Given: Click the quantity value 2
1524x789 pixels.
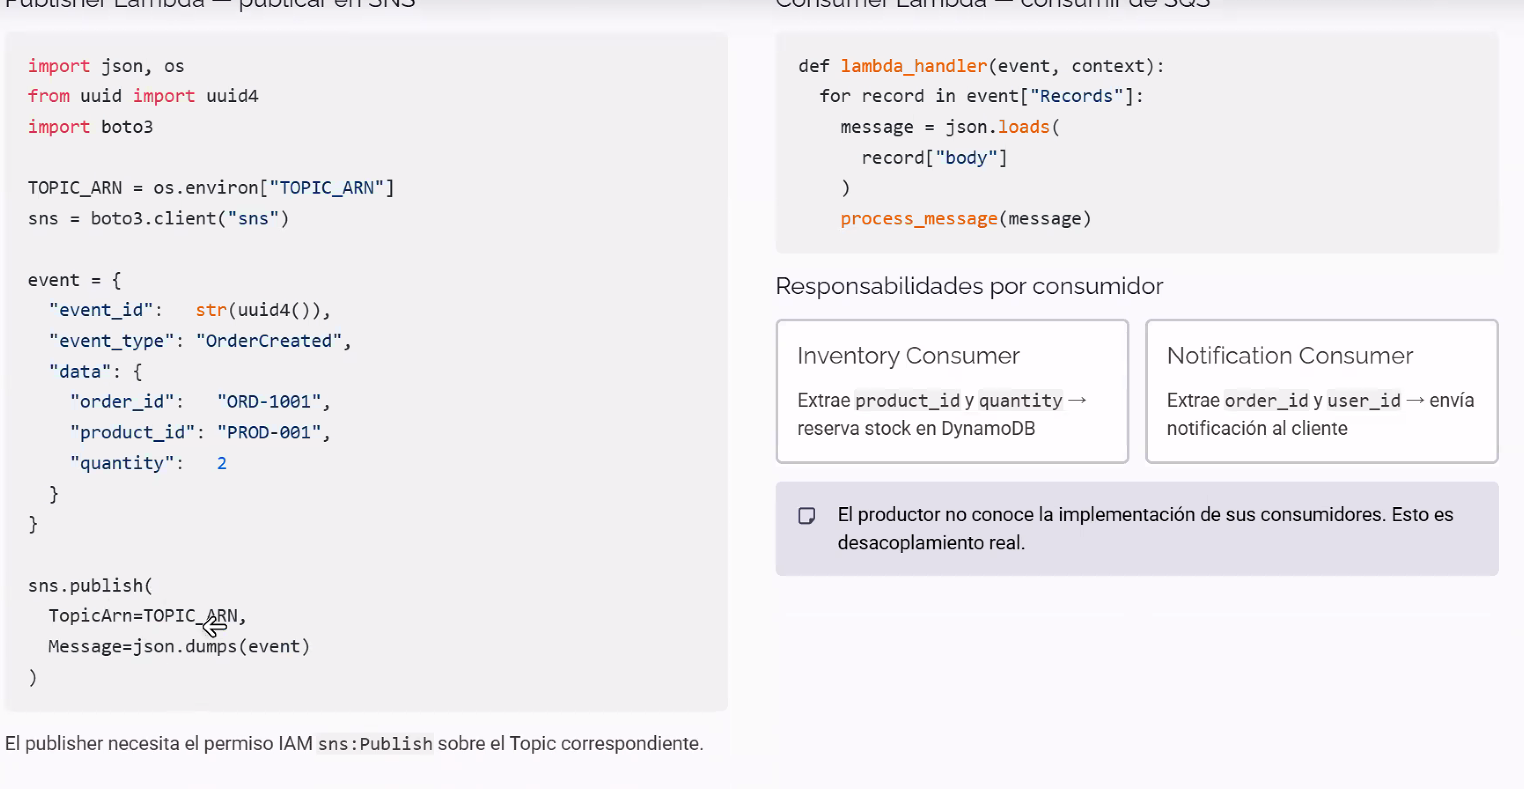Looking at the screenshot, I should [x=222, y=463].
